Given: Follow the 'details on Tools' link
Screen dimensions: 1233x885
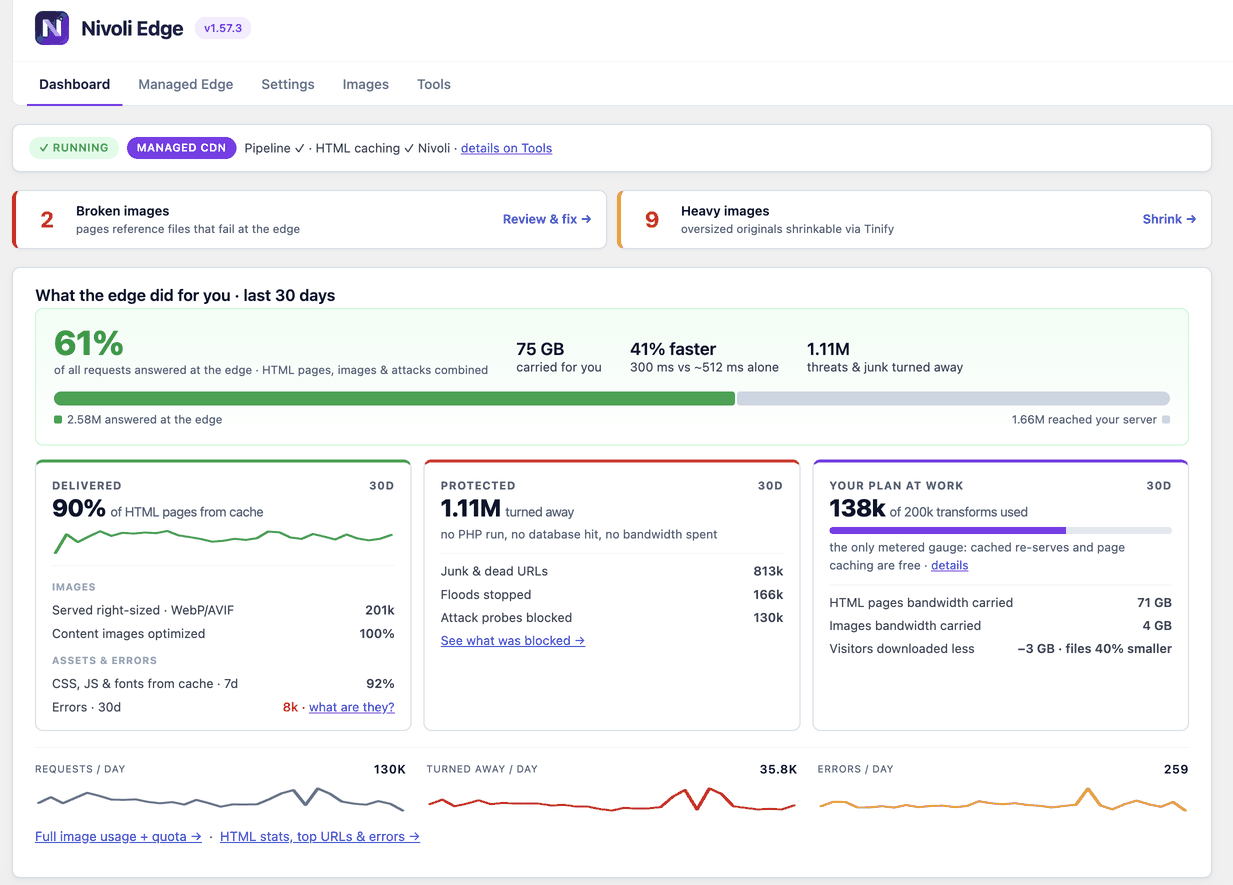Looking at the screenshot, I should (x=506, y=148).
